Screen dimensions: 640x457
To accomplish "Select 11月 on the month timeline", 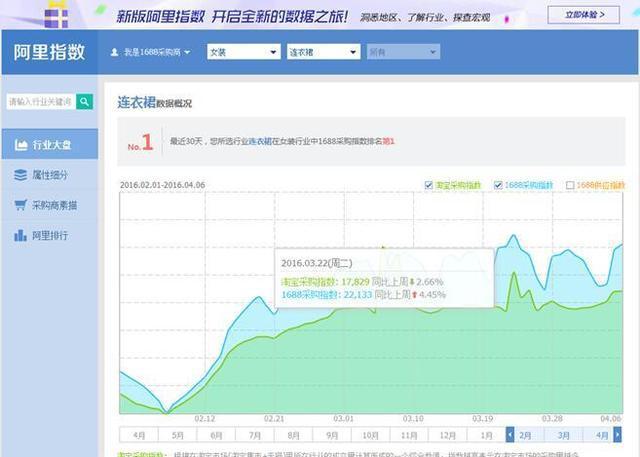I will click(x=409, y=435).
